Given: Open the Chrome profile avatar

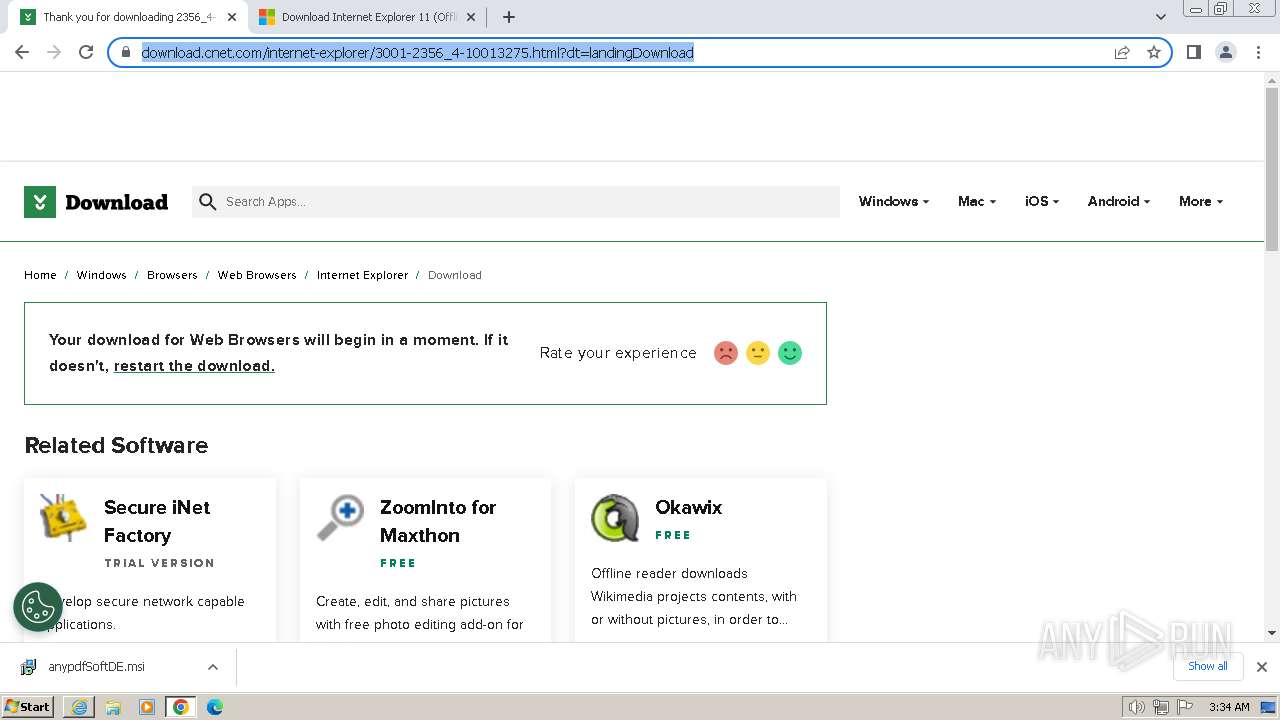Looking at the screenshot, I should pos(1225,52).
